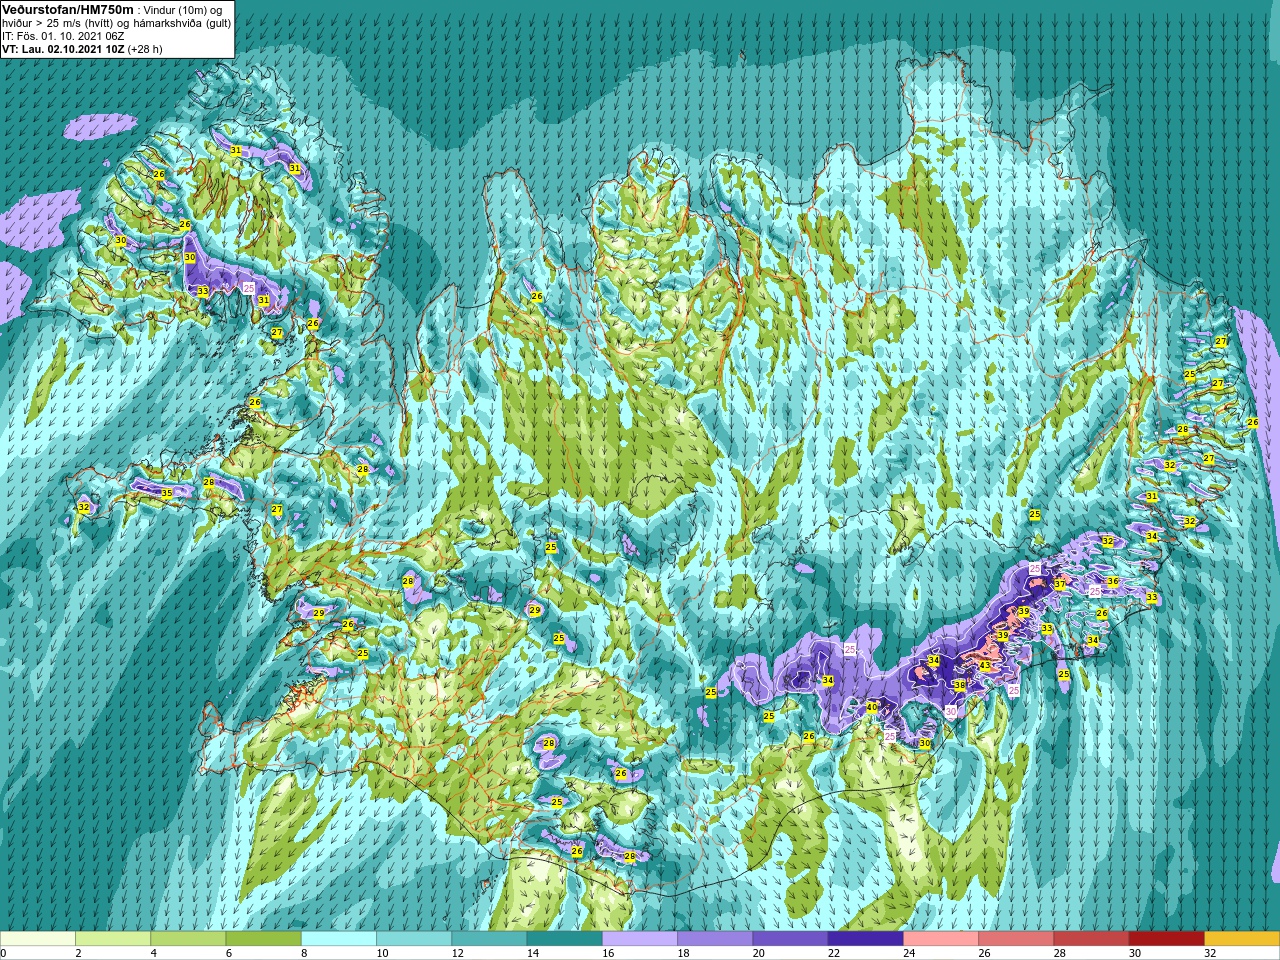Click the yellow "36" gust label on map
The height and width of the screenshot is (960, 1280).
point(1112,581)
